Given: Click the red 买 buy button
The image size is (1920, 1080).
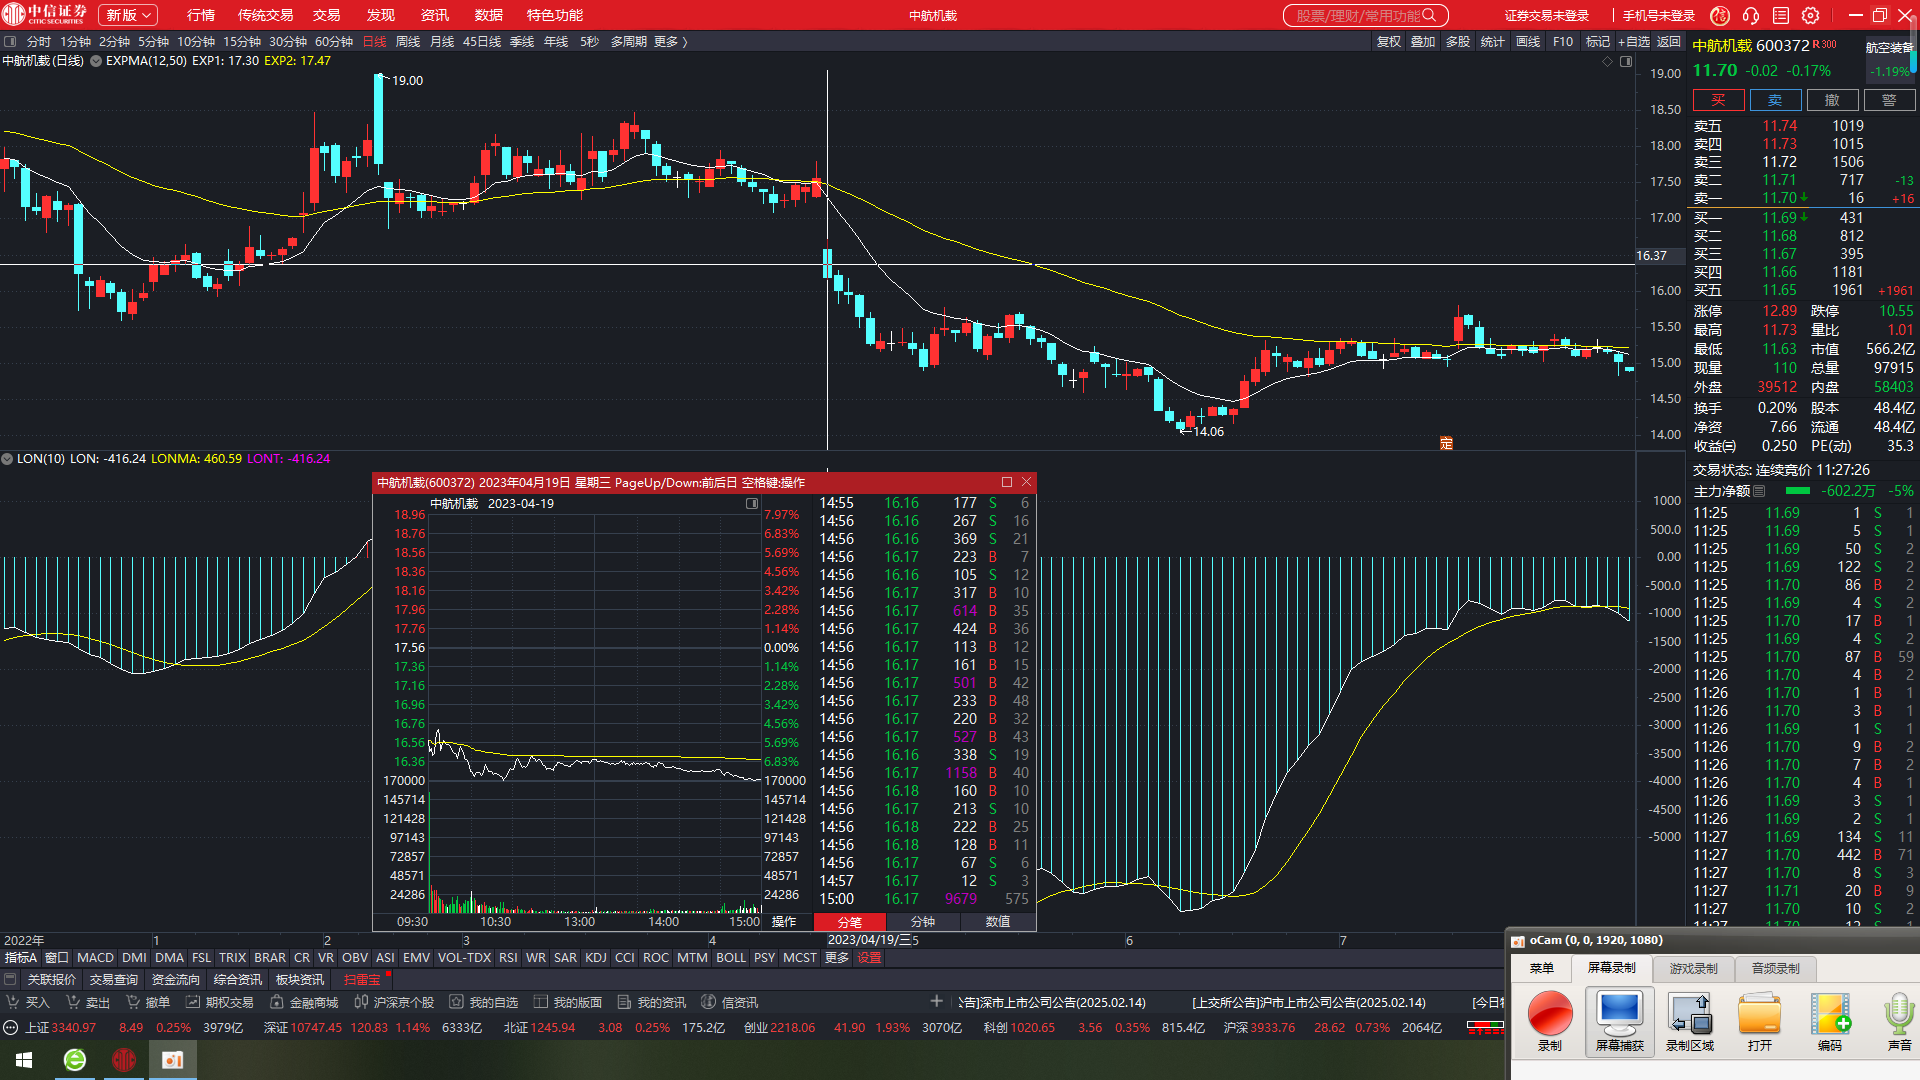Looking at the screenshot, I should pos(1718,100).
